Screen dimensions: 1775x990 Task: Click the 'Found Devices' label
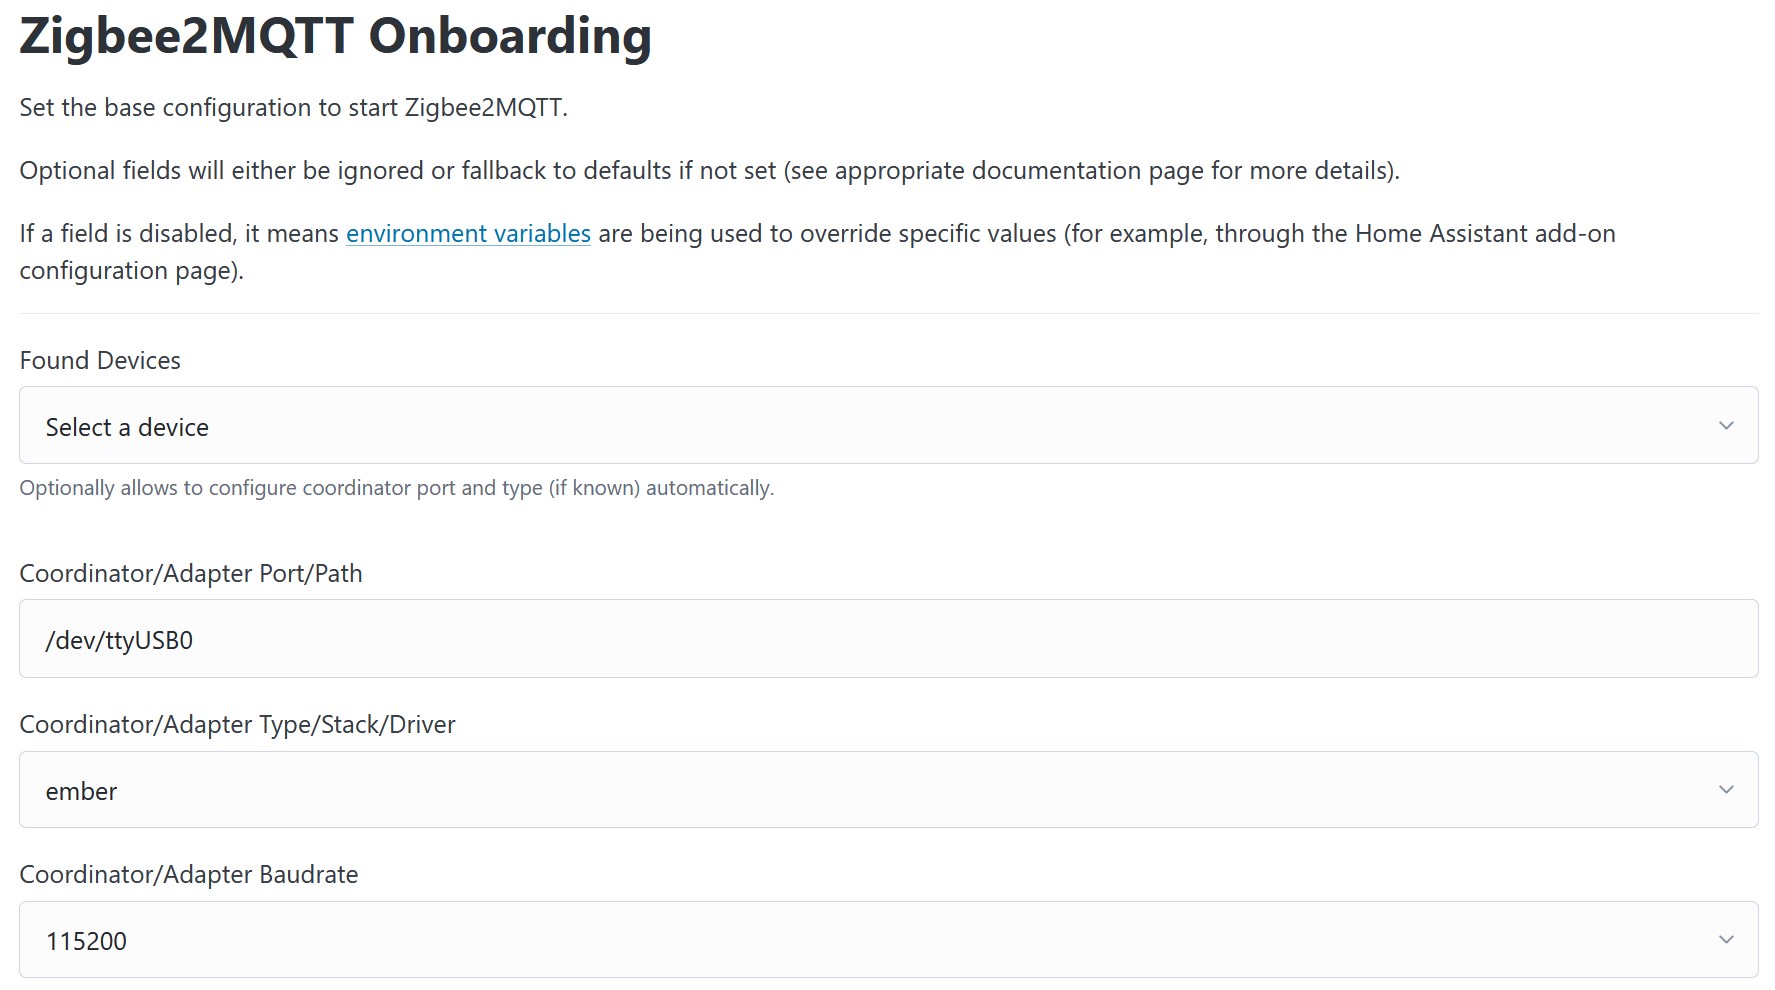click(100, 361)
